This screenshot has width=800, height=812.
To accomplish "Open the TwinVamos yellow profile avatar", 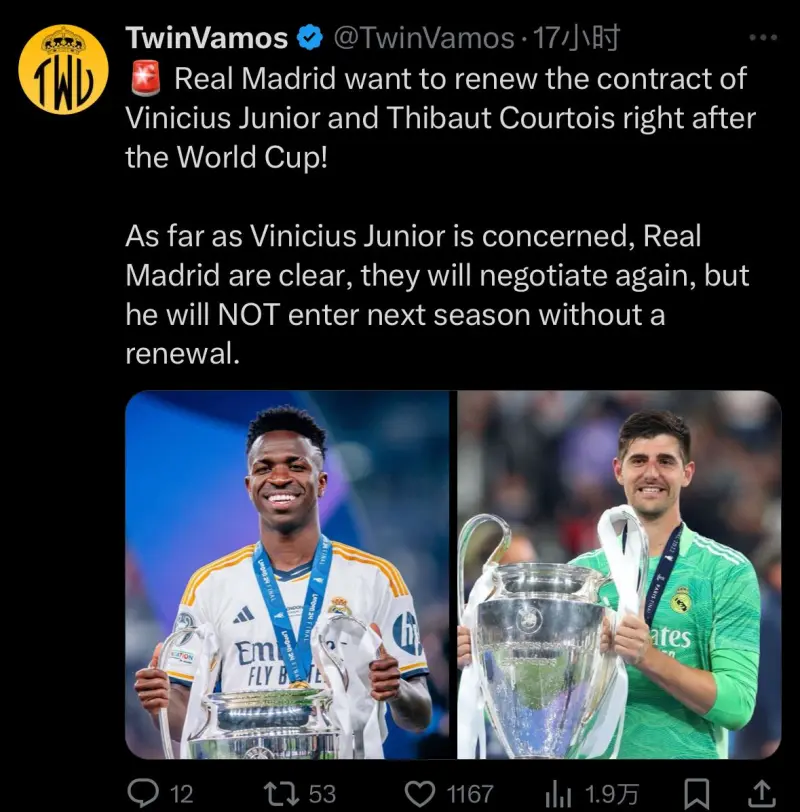I will pyautogui.click(x=63, y=69).
